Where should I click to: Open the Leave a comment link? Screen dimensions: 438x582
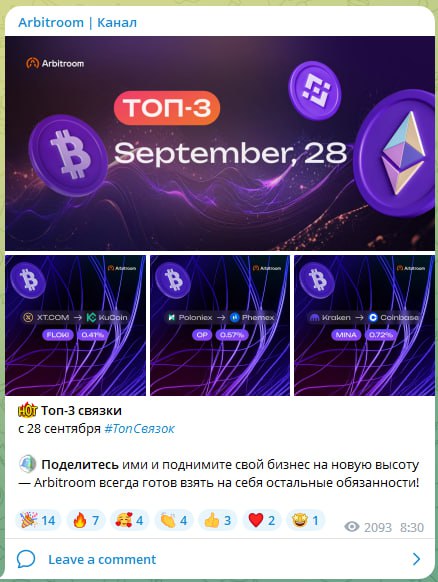pos(102,559)
